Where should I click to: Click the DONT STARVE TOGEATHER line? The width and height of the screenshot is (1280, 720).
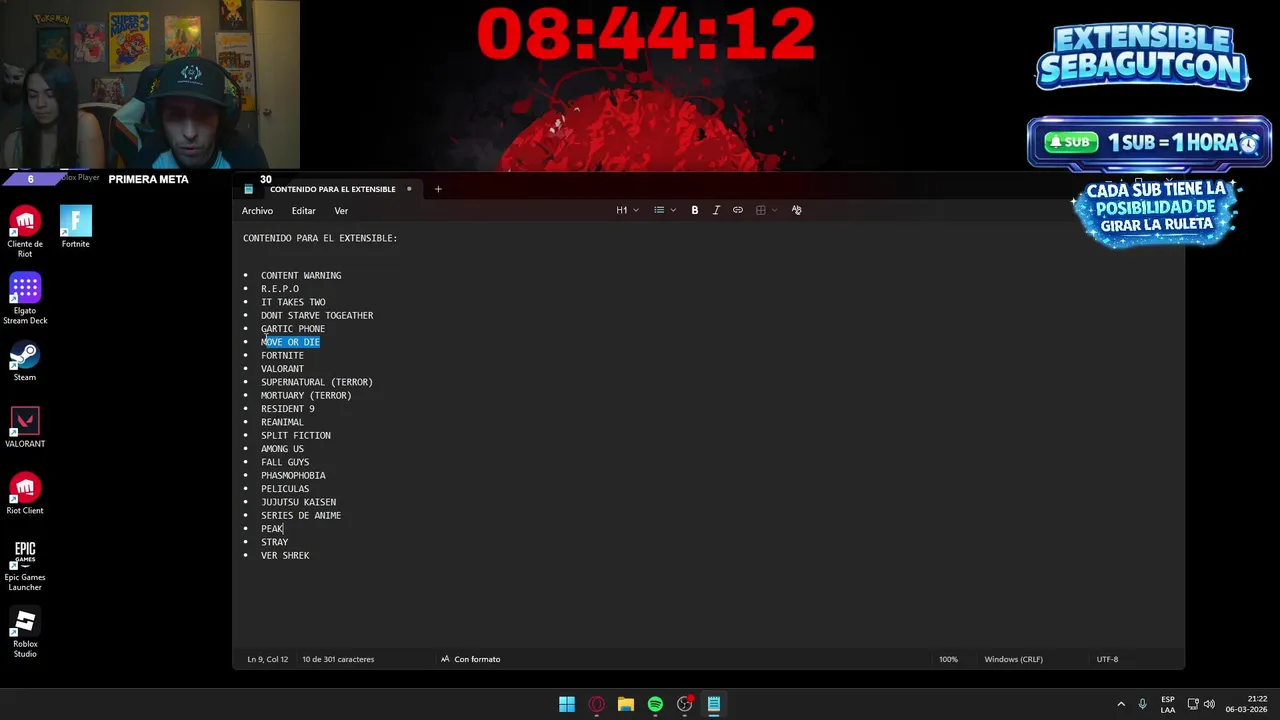pos(317,316)
